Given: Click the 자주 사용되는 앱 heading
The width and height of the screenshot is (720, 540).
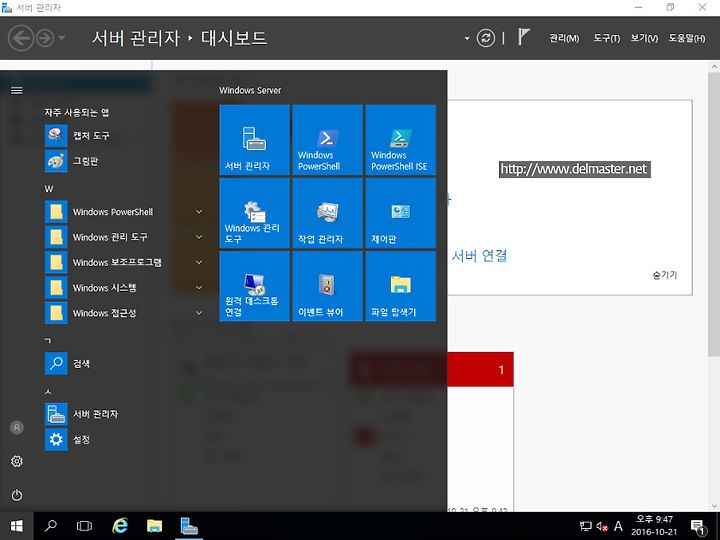Looking at the screenshot, I should (76, 112).
